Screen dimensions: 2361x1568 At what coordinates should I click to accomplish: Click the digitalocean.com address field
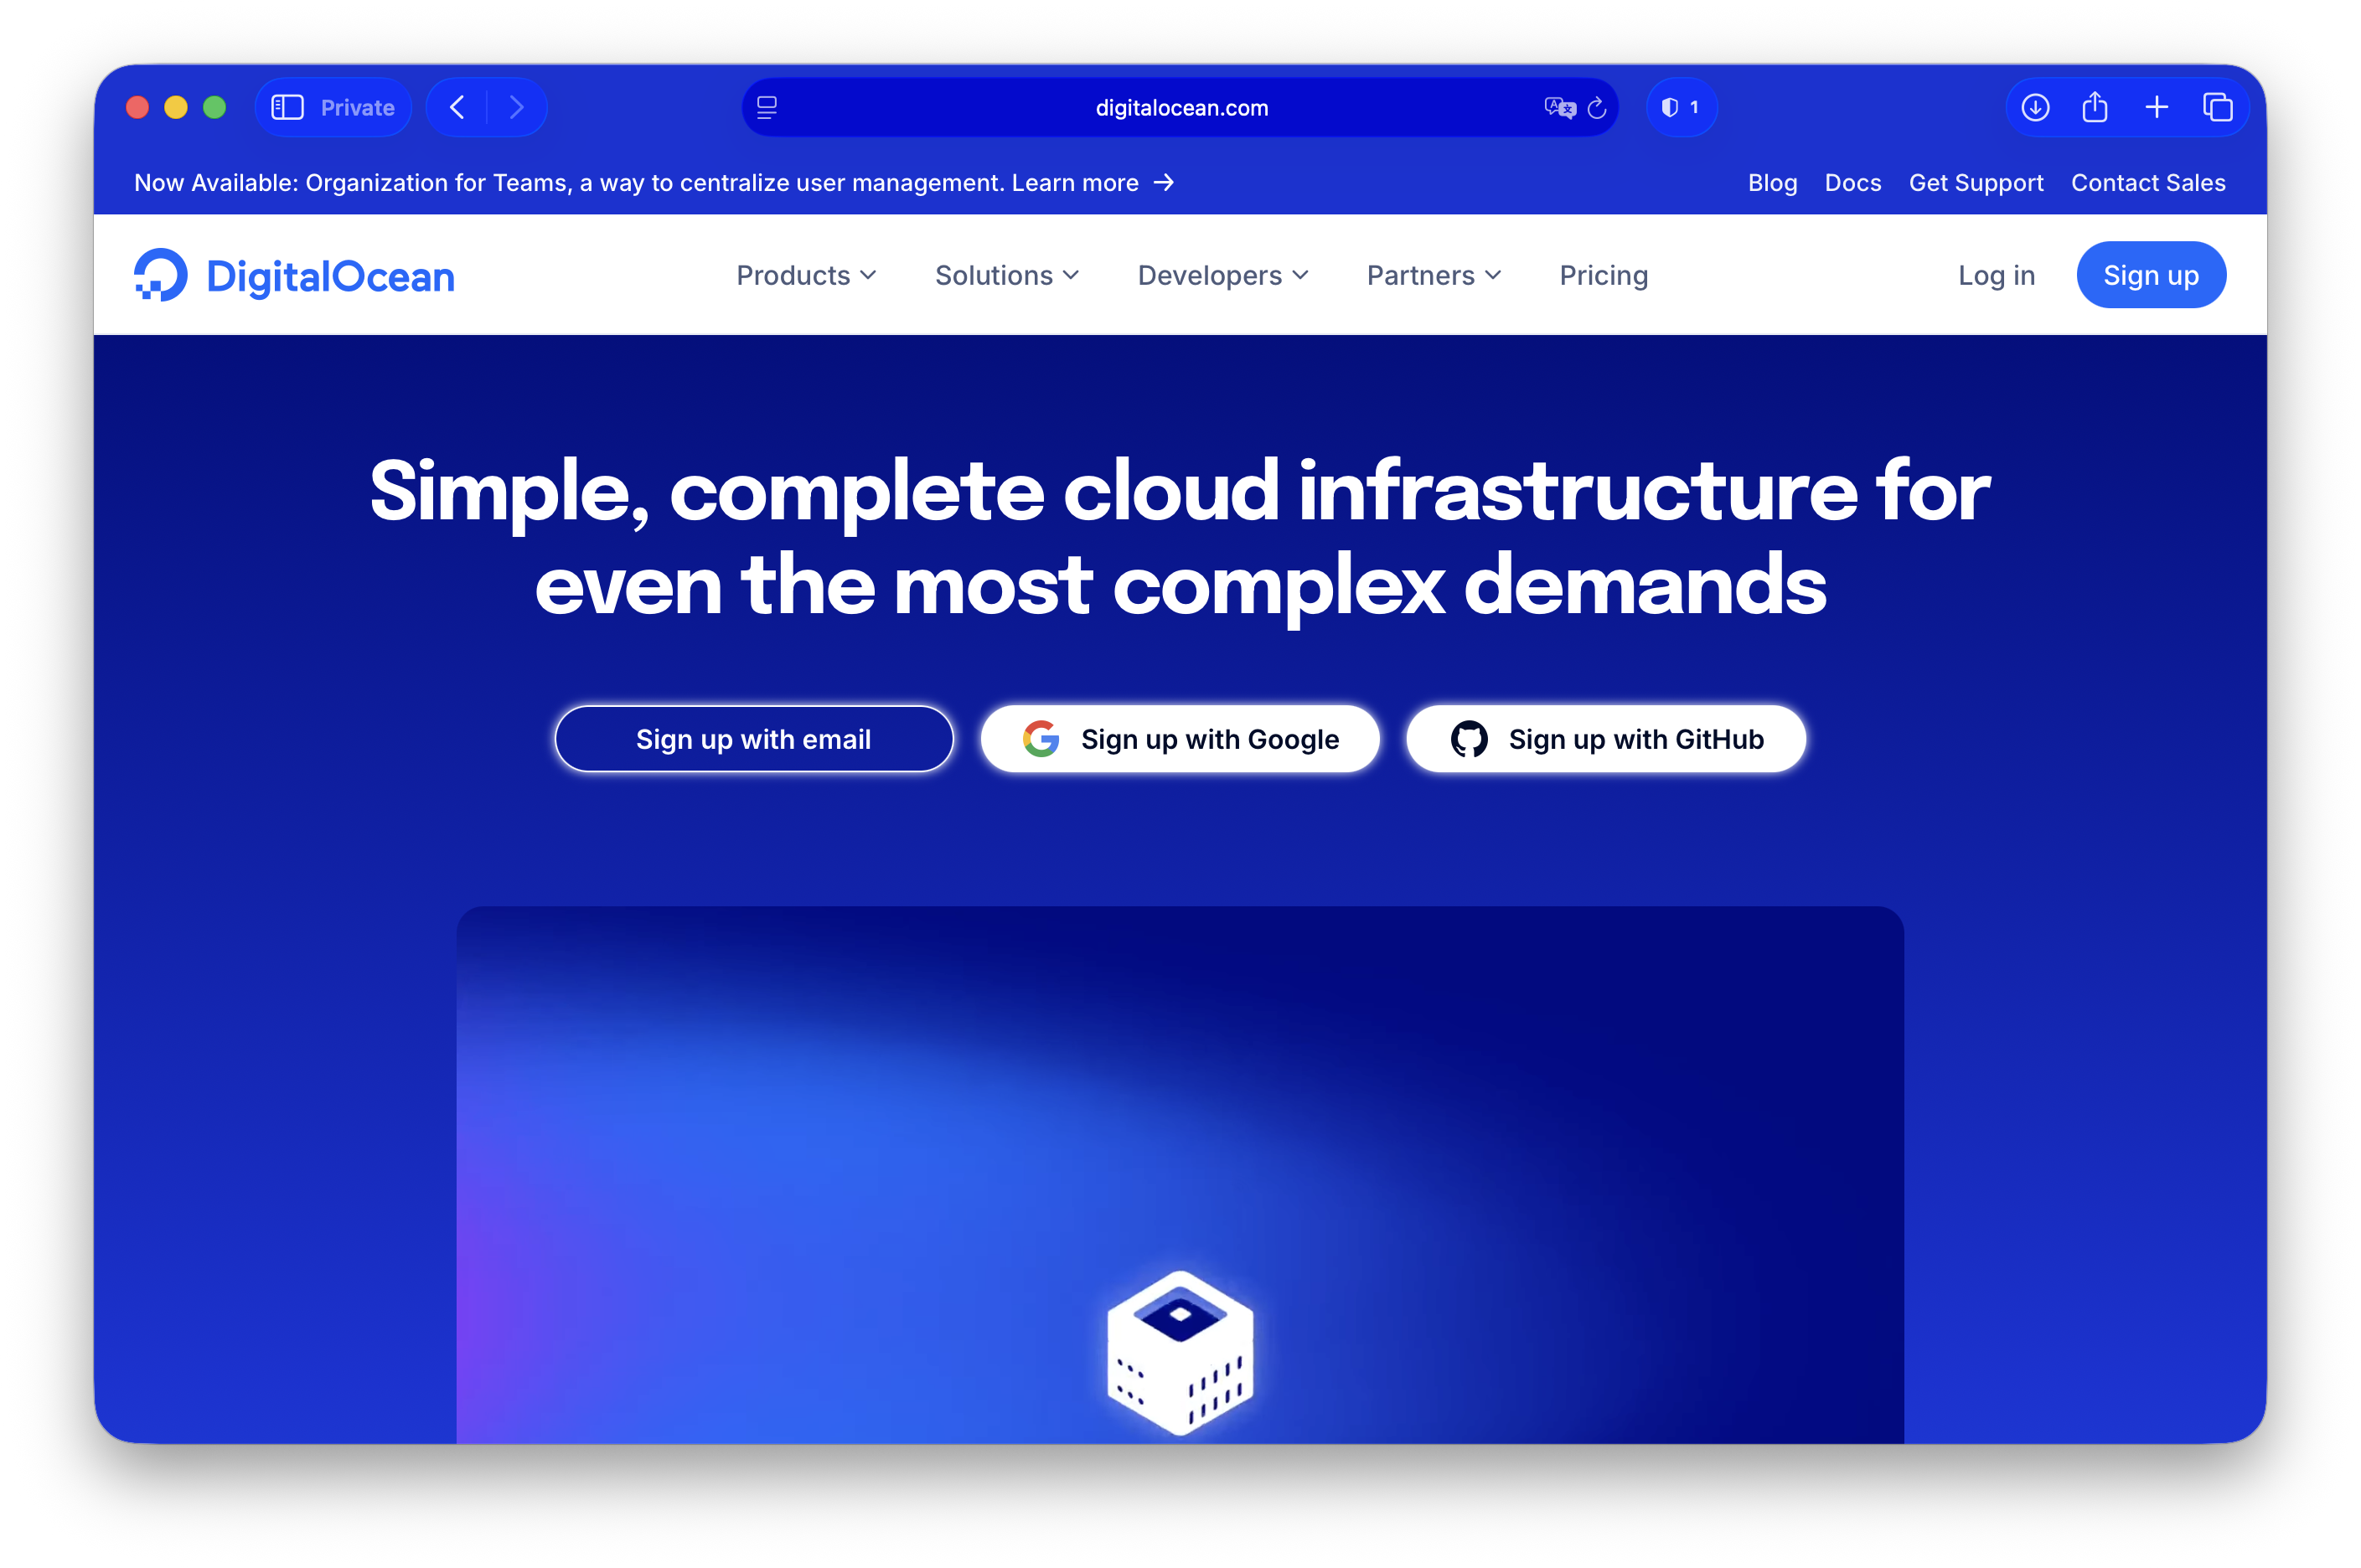pyautogui.click(x=1181, y=107)
